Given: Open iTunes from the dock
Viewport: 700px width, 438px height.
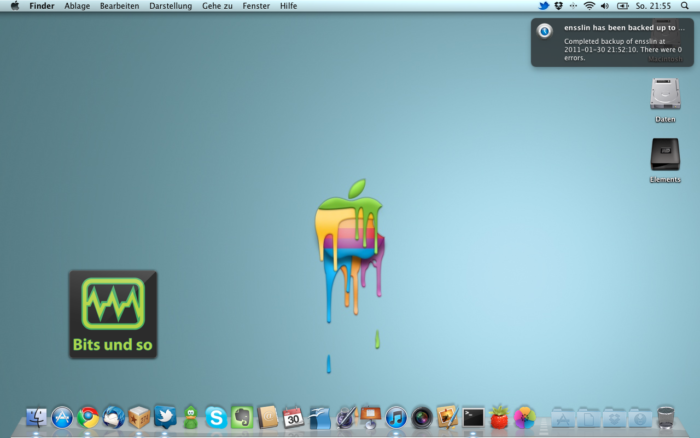Looking at the screenshot, I should click(x=396, y=417).
